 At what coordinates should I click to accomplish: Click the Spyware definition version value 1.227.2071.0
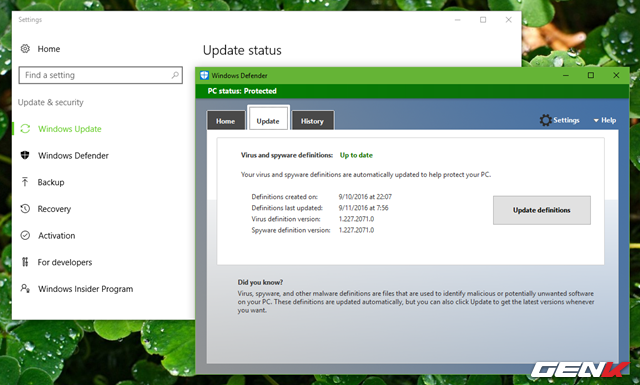(356, 230)
